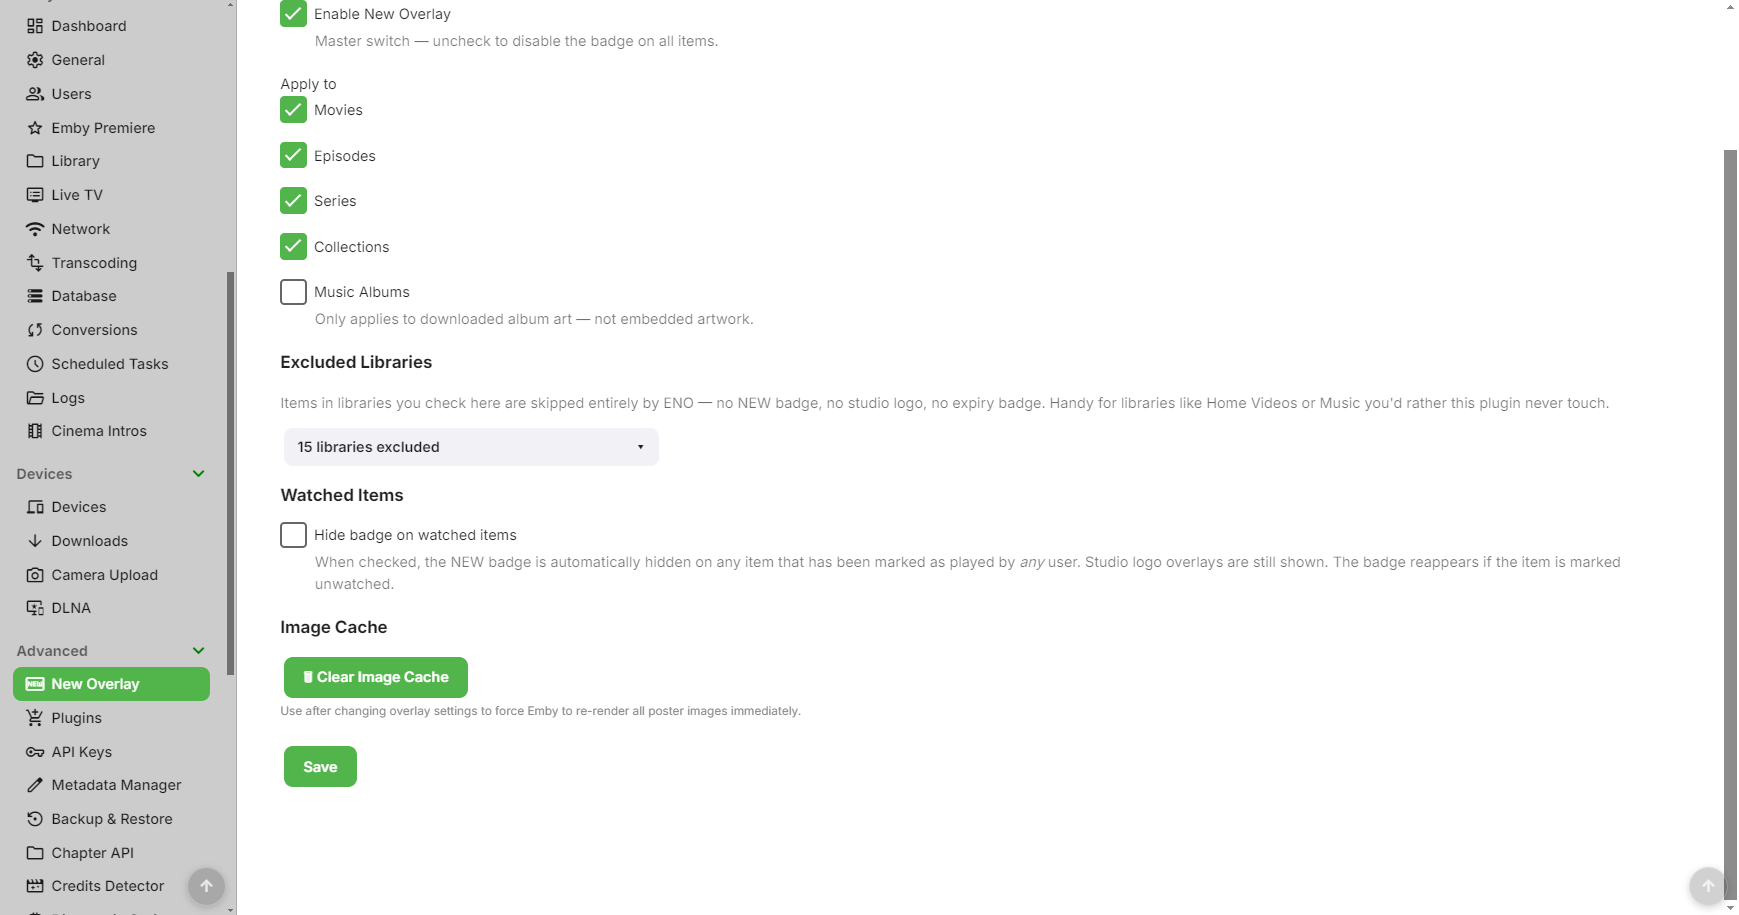
Task: Collapse the Advanced section chevron
Action: pyautogui.click(x=199, y=651)
